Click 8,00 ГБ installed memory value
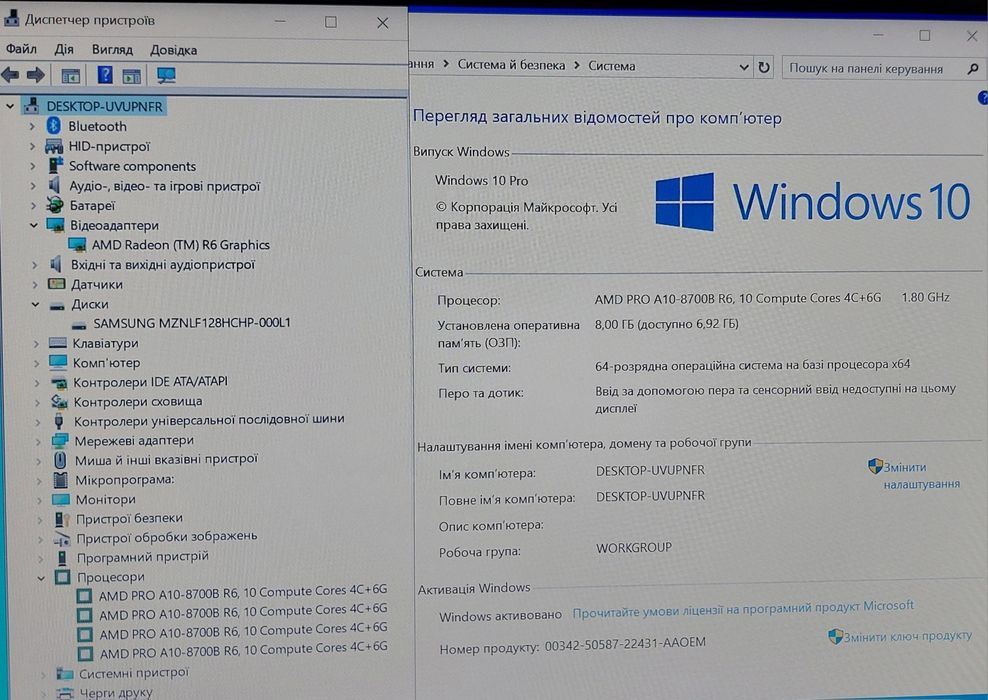This screenshot has width=988, height=700. coord(667,324)
